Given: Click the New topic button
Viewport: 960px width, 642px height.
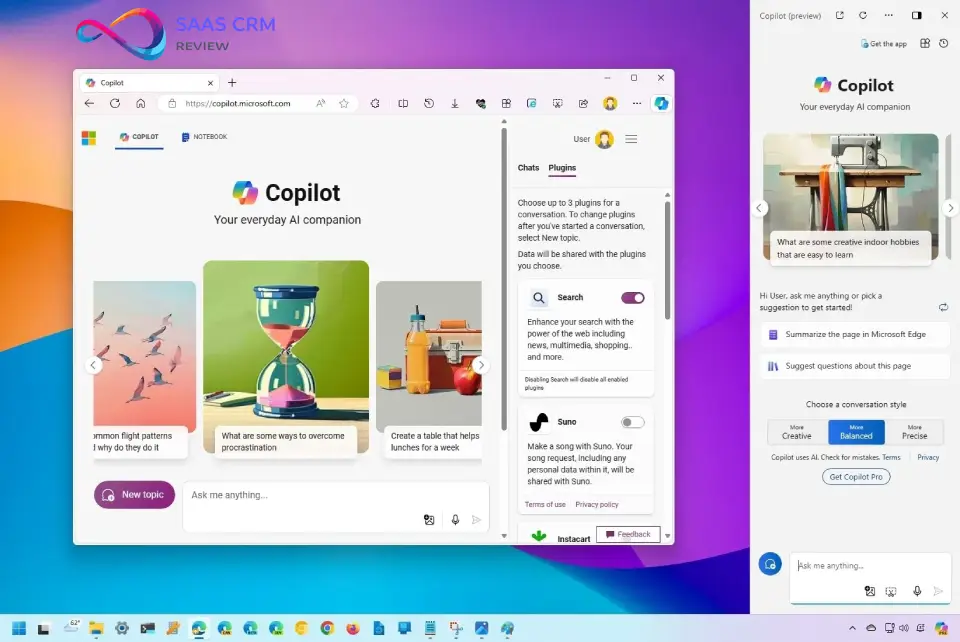Looking at the screenshot, I should (135, 495).
